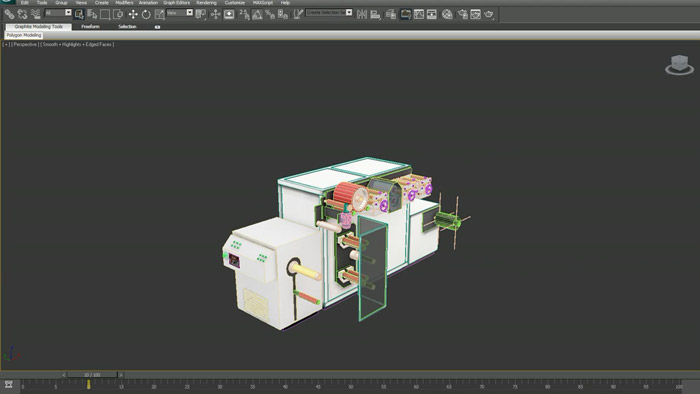Open the View reference coordinate dropdown
The image size is (700, 394).
(x=179, y=13)
